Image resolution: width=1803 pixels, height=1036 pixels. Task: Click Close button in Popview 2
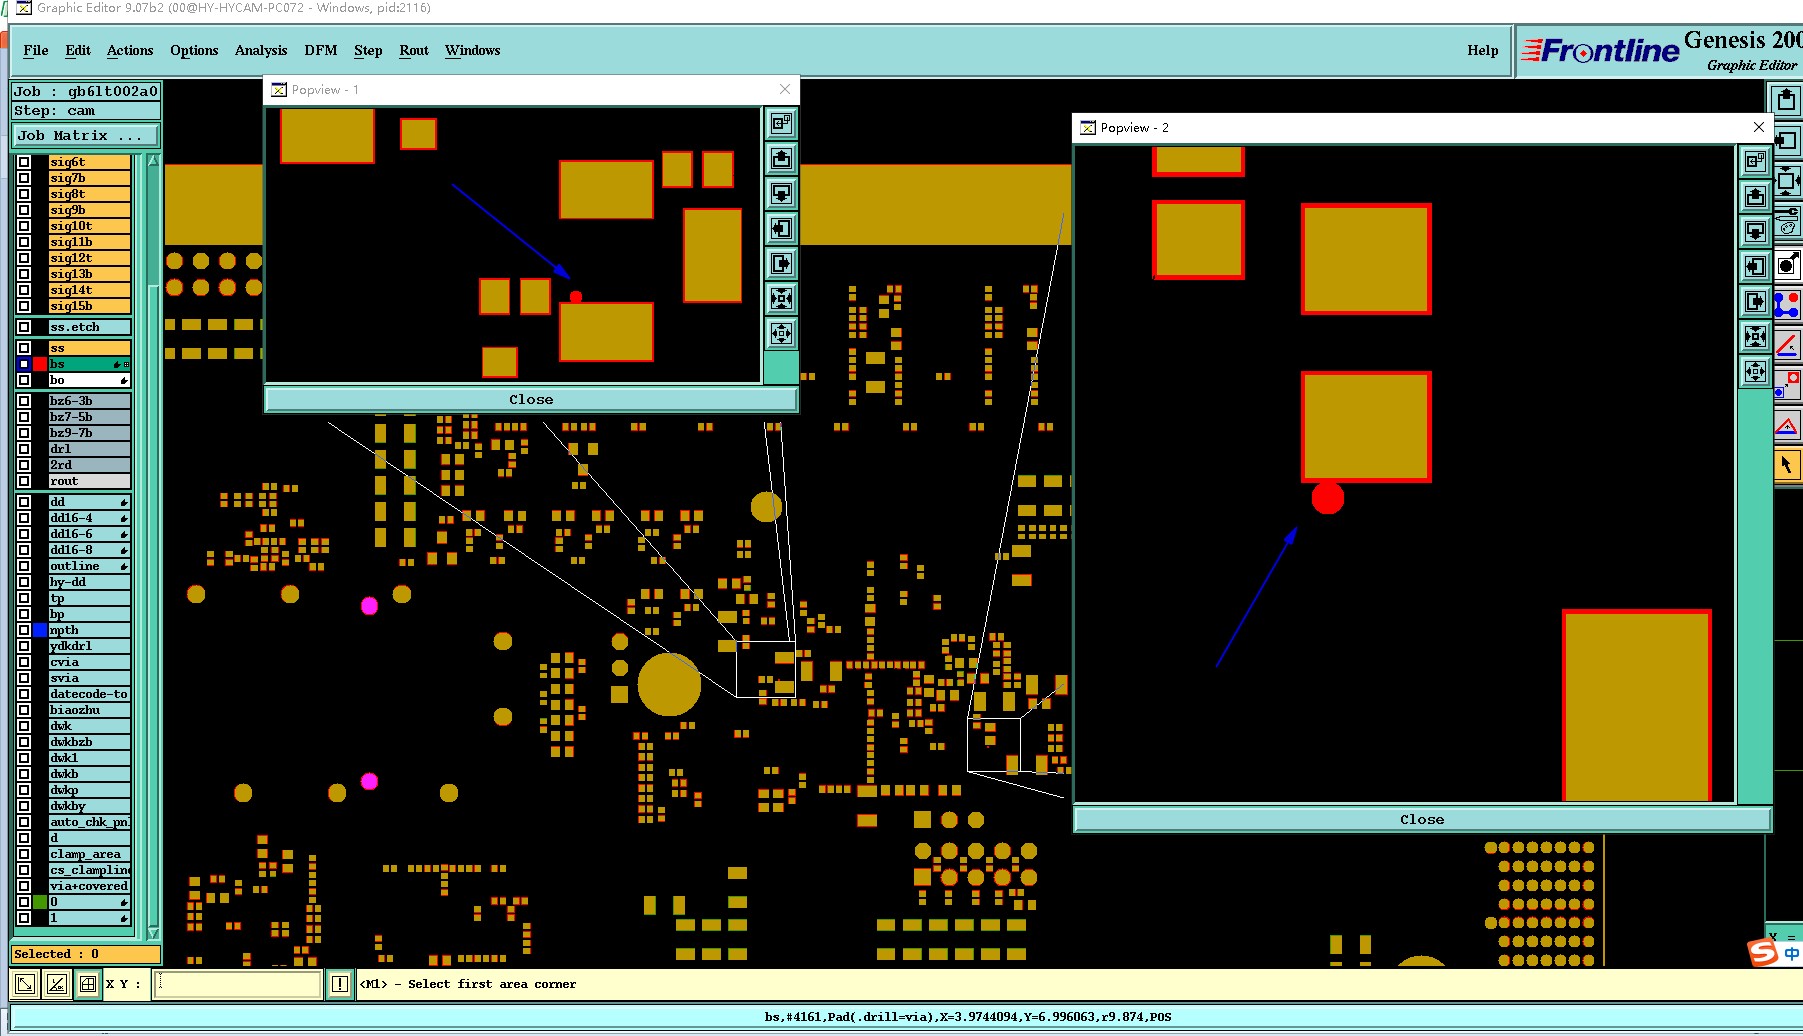(x=1422, y=819)
